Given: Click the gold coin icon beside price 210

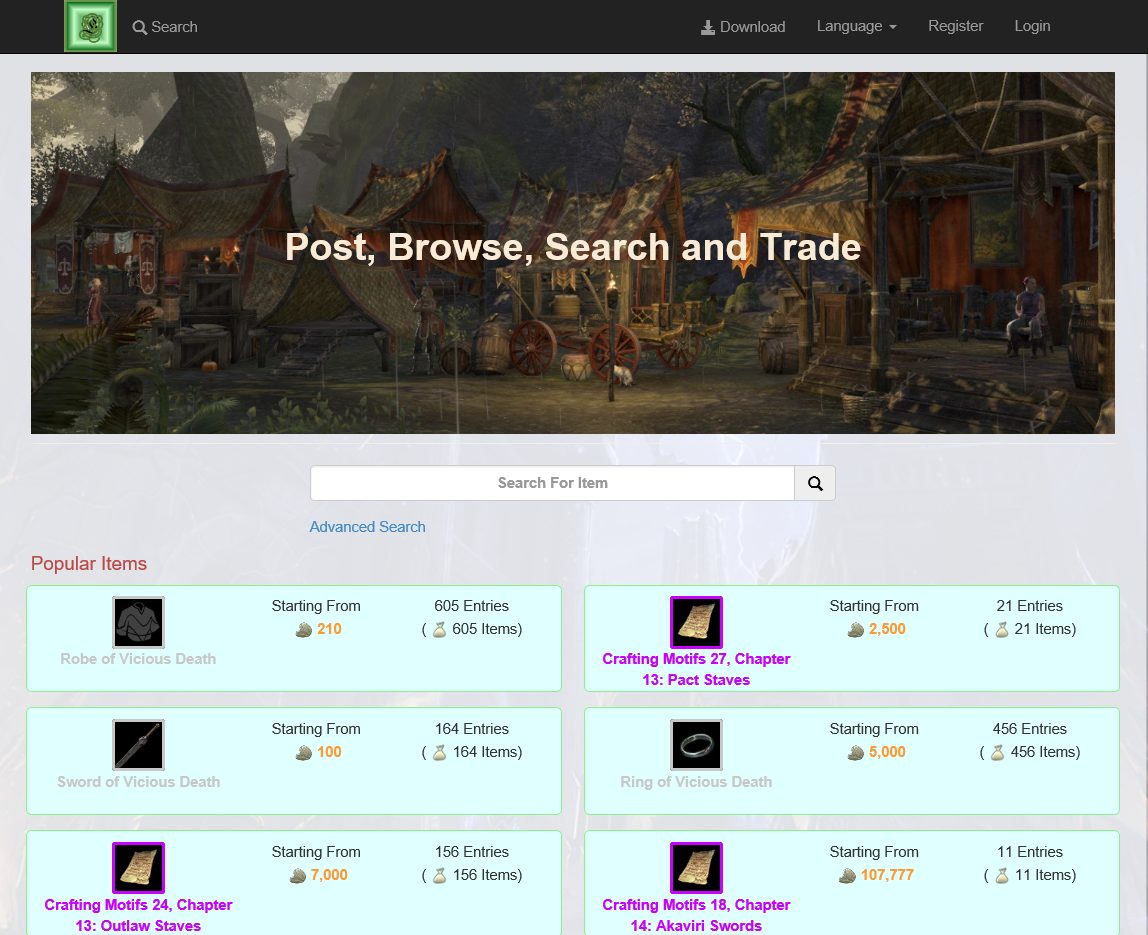Looking at the screenshot, I should [x=304, y=630].
